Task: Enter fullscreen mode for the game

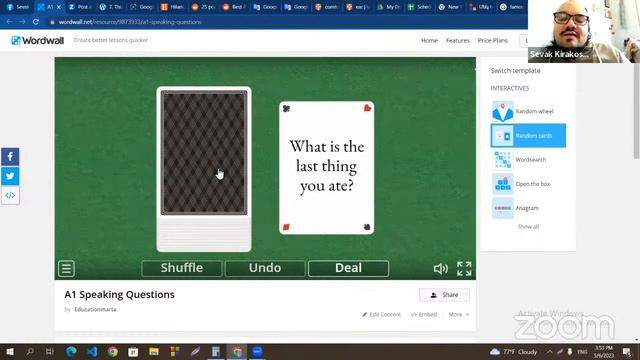Action: tap(464, 269)
